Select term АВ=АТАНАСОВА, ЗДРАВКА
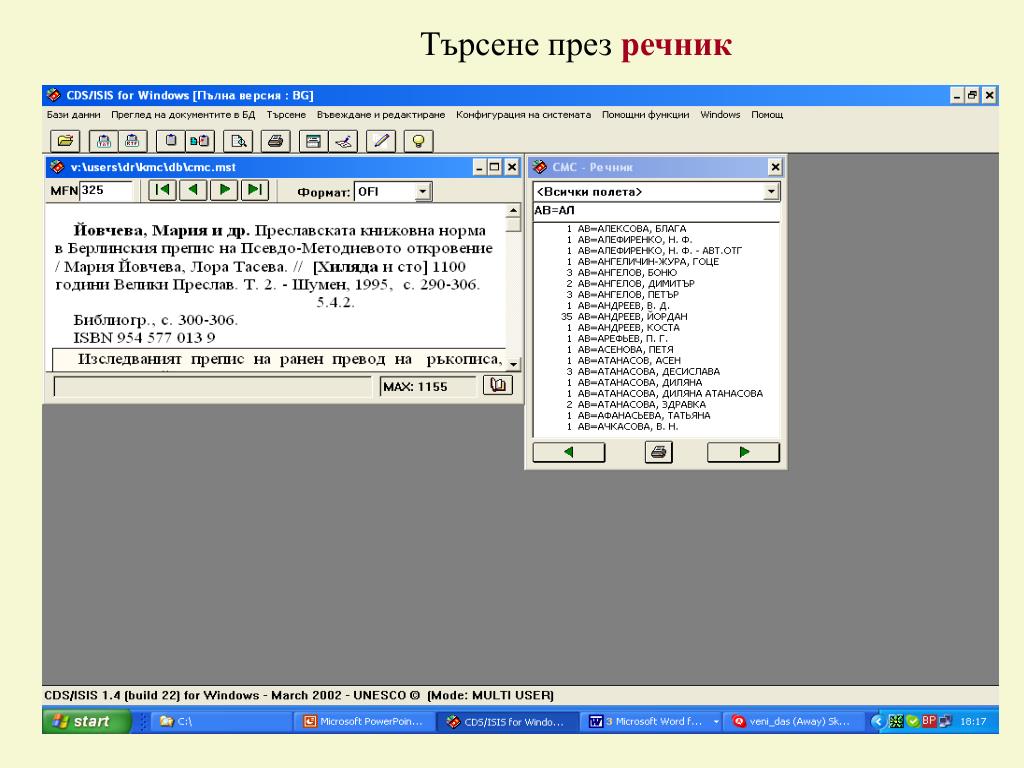 coord(641,404)
